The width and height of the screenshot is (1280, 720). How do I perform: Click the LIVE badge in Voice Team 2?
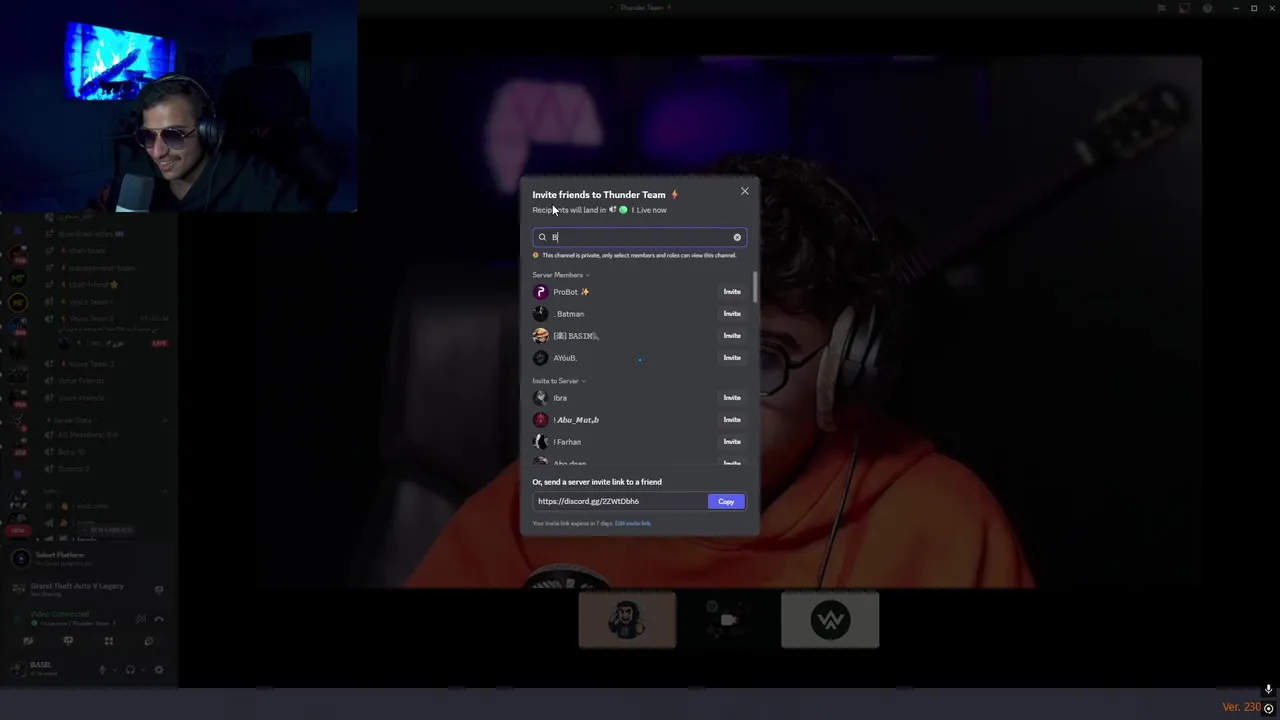(159, 343)
